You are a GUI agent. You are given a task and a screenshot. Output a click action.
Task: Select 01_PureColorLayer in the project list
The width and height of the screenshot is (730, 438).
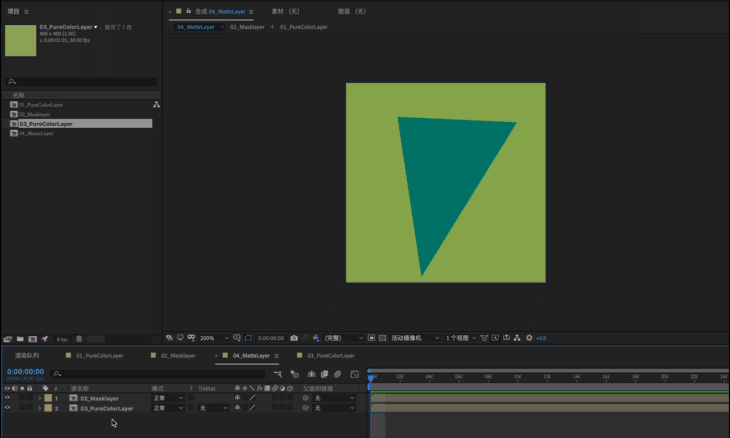click(41, 105)
